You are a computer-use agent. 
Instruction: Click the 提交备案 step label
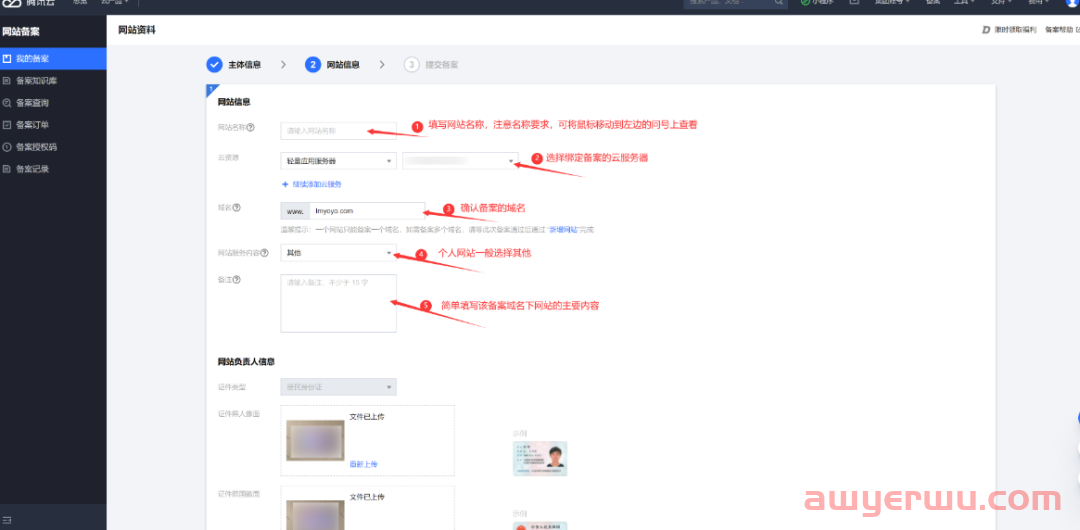pyautogui.click(x=442, y=65)
